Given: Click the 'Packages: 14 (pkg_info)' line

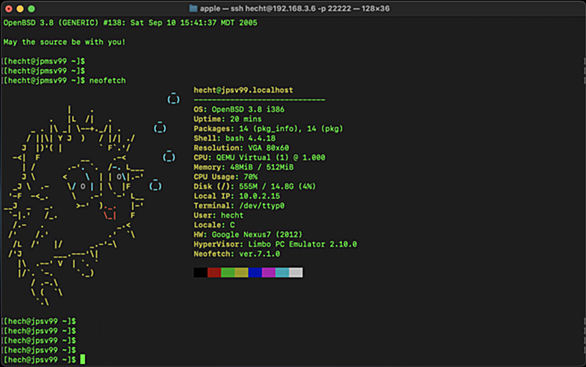Looking at the screenshot, I should point(268,129).
